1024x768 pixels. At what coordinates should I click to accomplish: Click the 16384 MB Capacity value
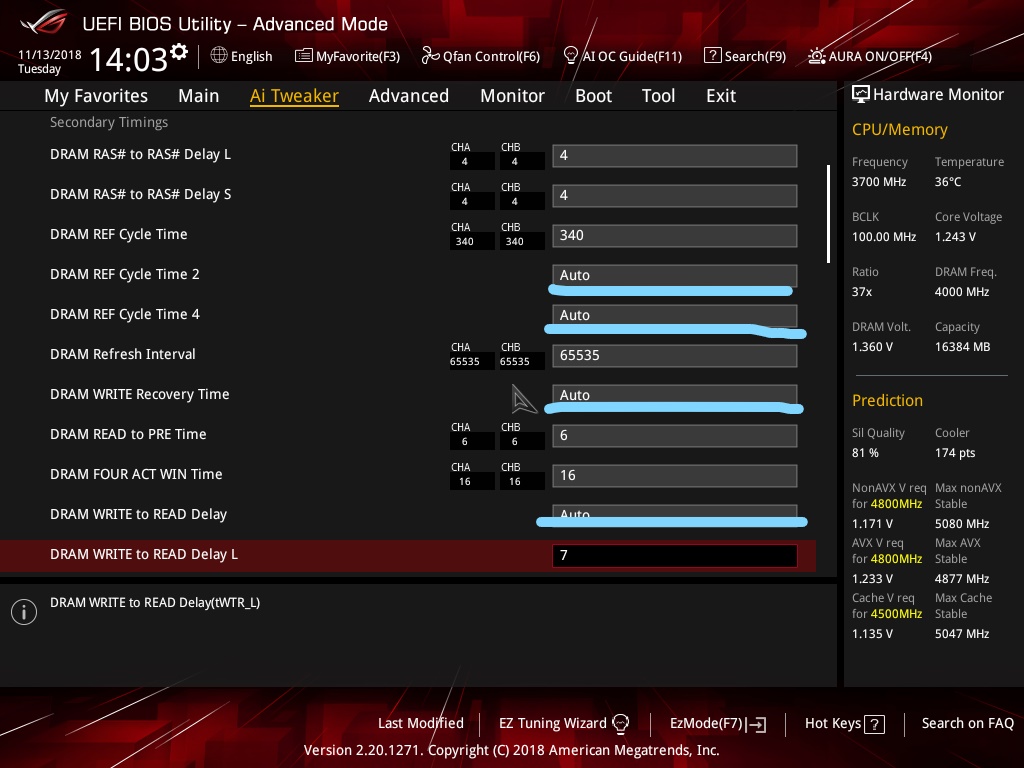(x=963, y=347)
